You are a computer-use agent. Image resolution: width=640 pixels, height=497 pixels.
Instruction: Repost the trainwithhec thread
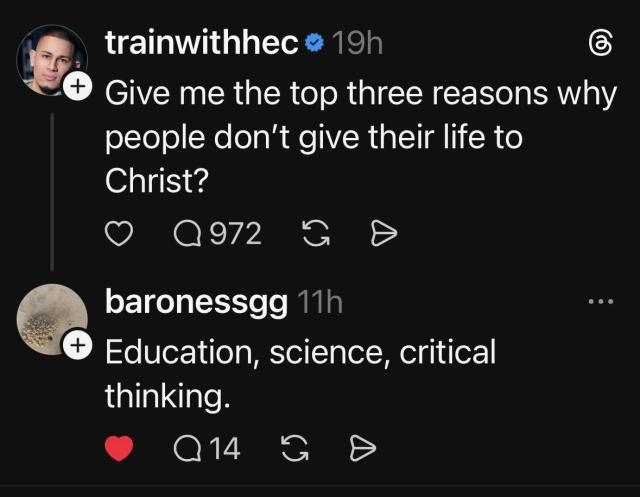(x=314, y=234)
